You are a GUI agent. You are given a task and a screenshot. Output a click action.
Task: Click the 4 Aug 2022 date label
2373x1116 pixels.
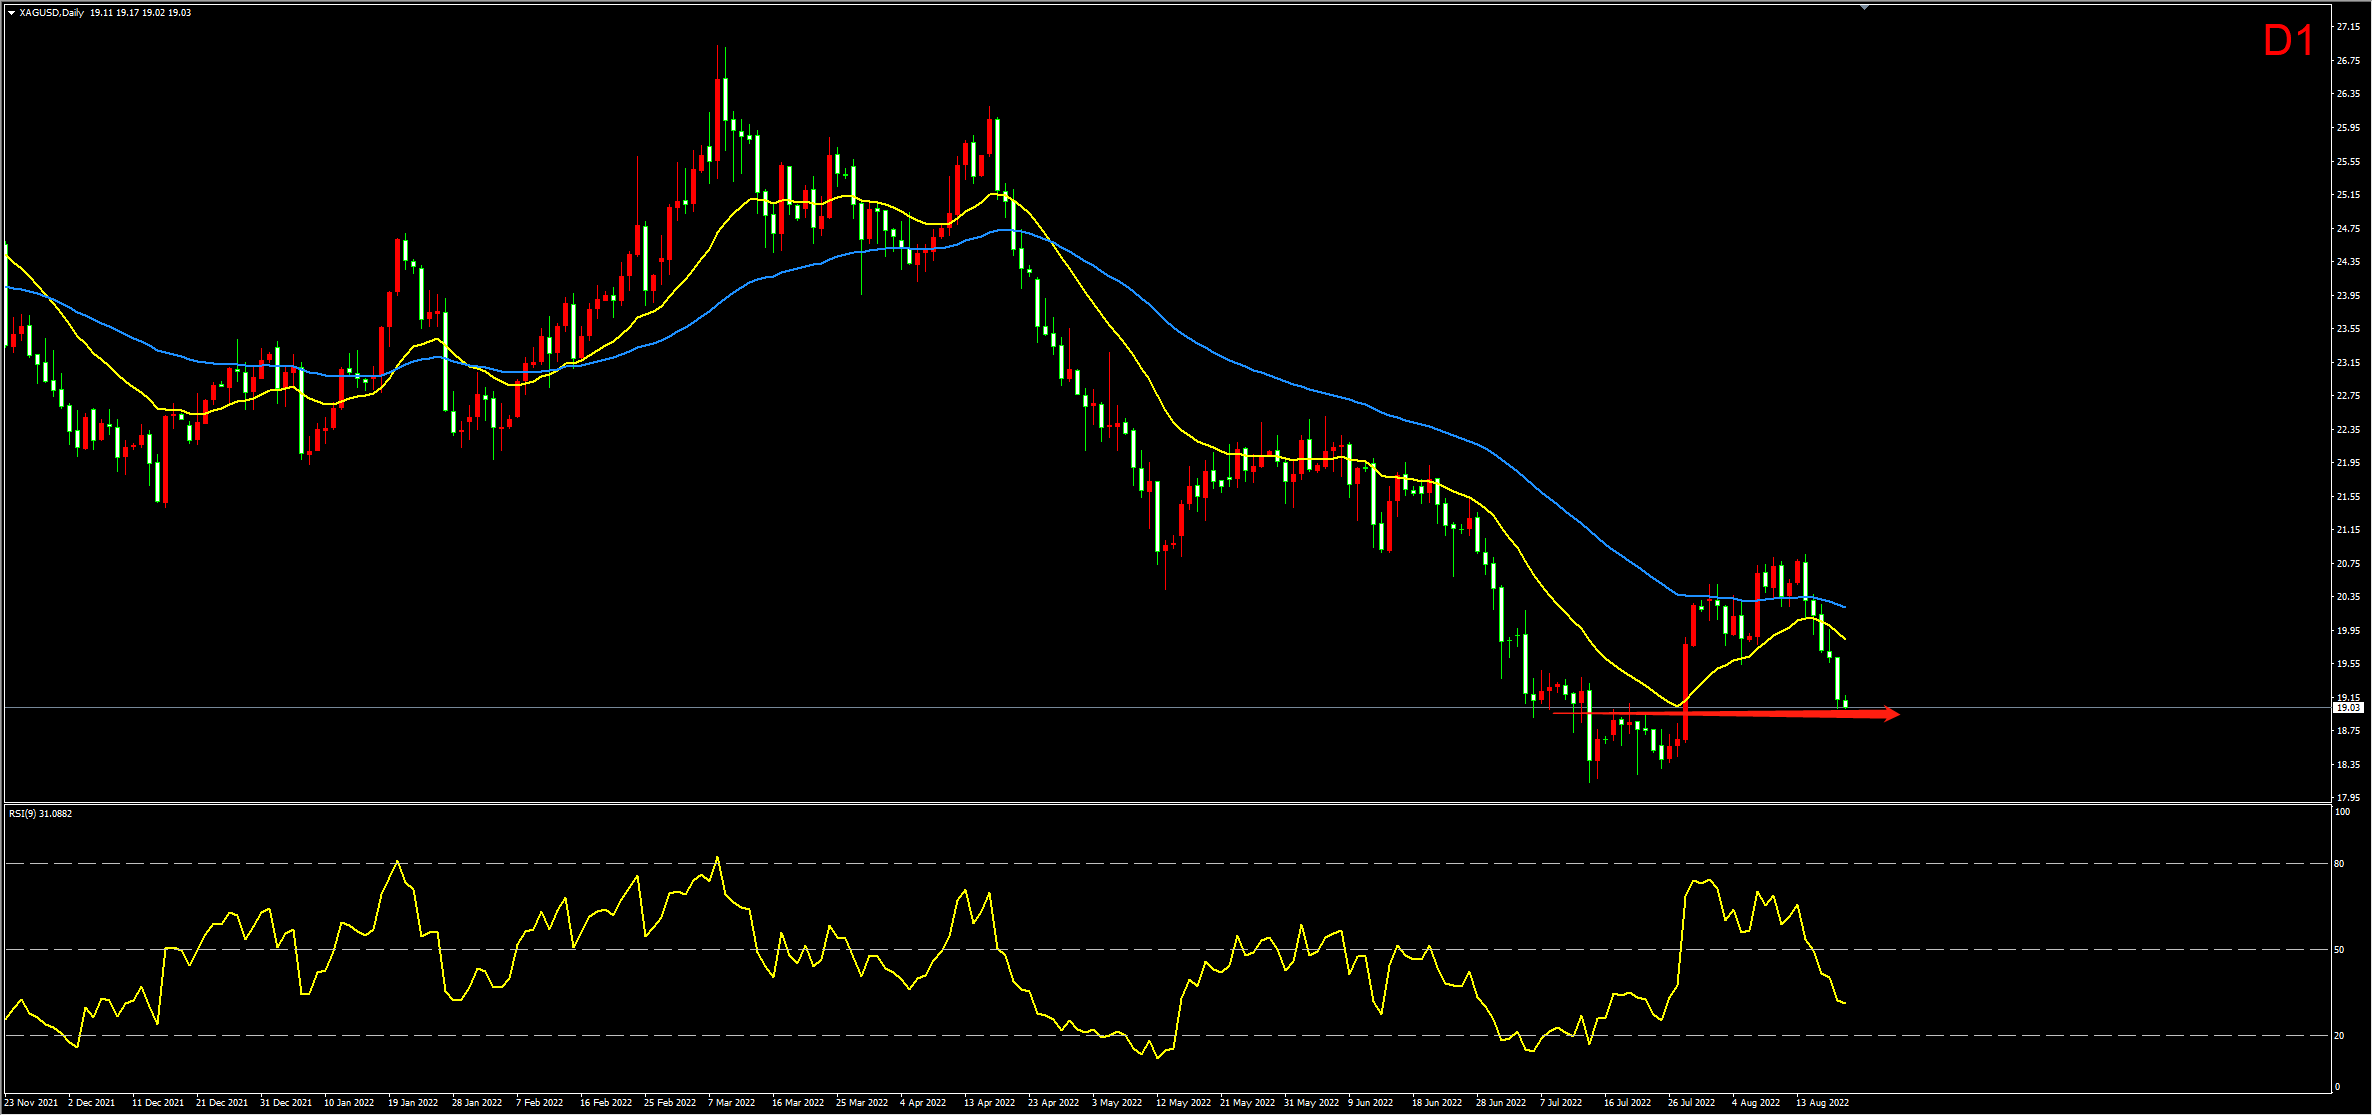pos(1756,1103)
